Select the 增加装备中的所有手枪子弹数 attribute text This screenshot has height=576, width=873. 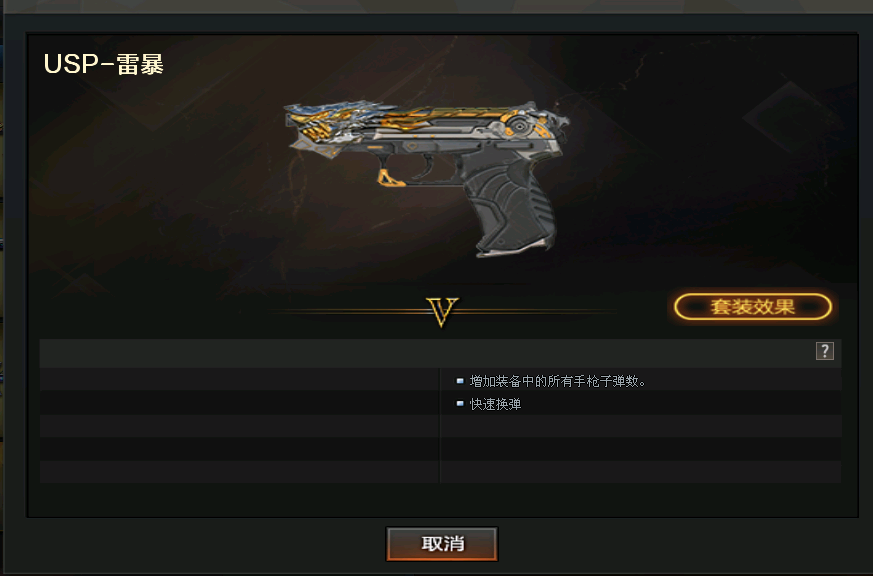(x=557, y=381)
